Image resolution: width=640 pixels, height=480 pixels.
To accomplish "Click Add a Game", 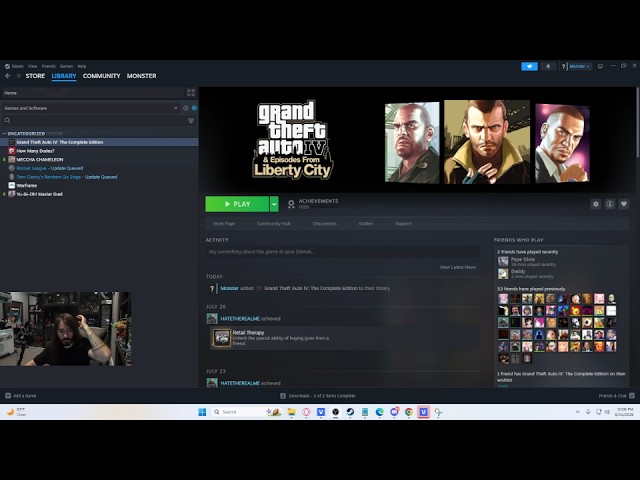I will point(21,396).
